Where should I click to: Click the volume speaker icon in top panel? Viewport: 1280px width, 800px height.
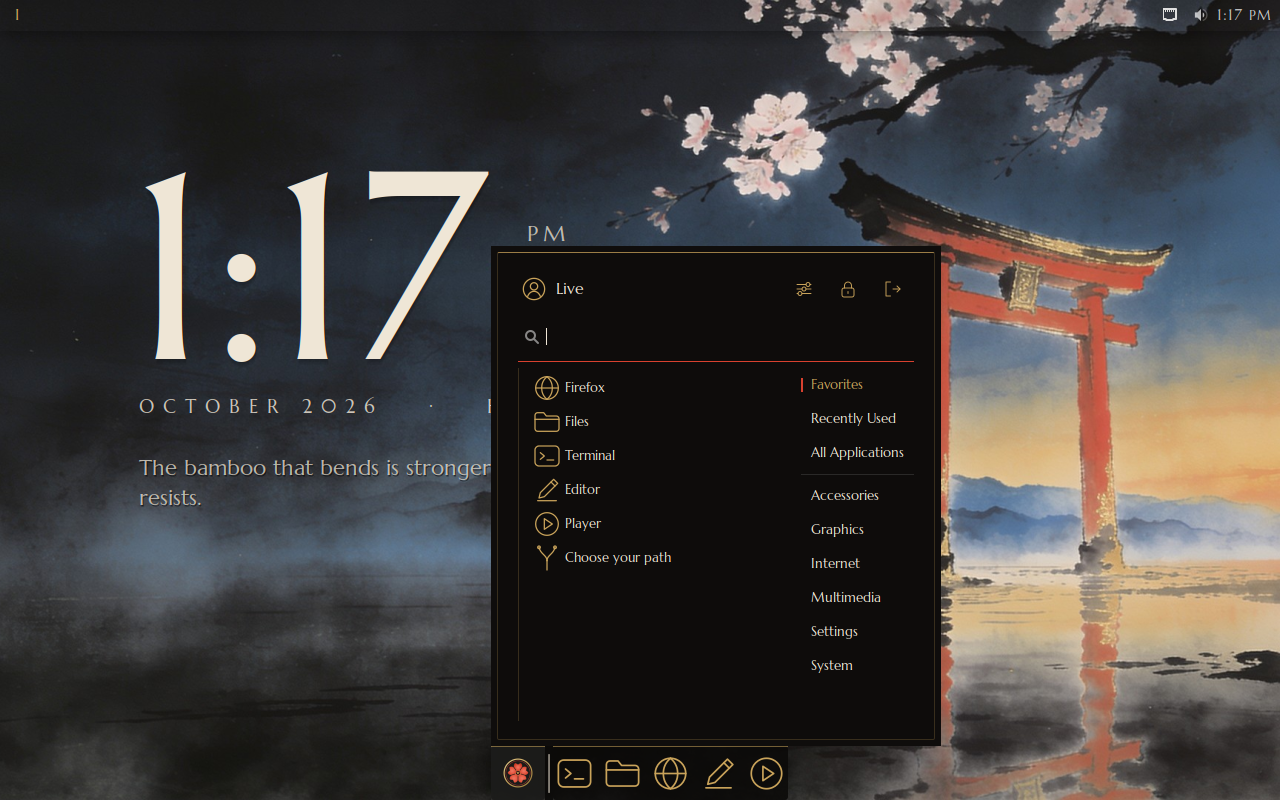[x=1200, y=15]
